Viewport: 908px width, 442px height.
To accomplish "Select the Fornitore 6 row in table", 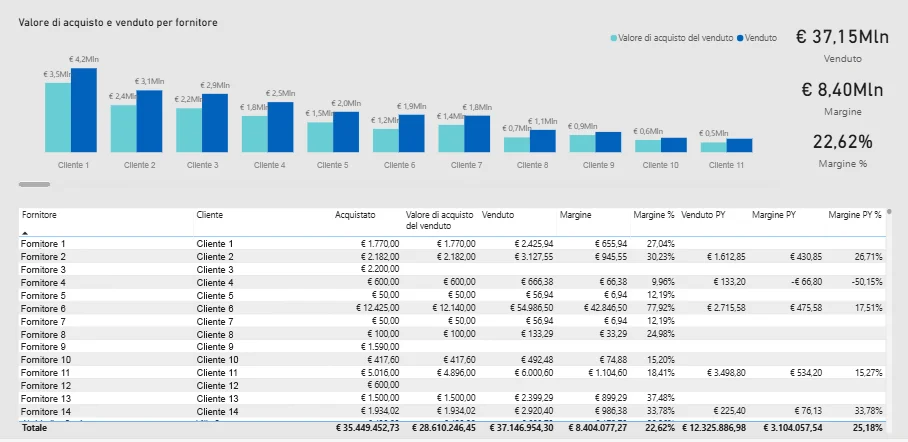I will (x=44, y=308).
